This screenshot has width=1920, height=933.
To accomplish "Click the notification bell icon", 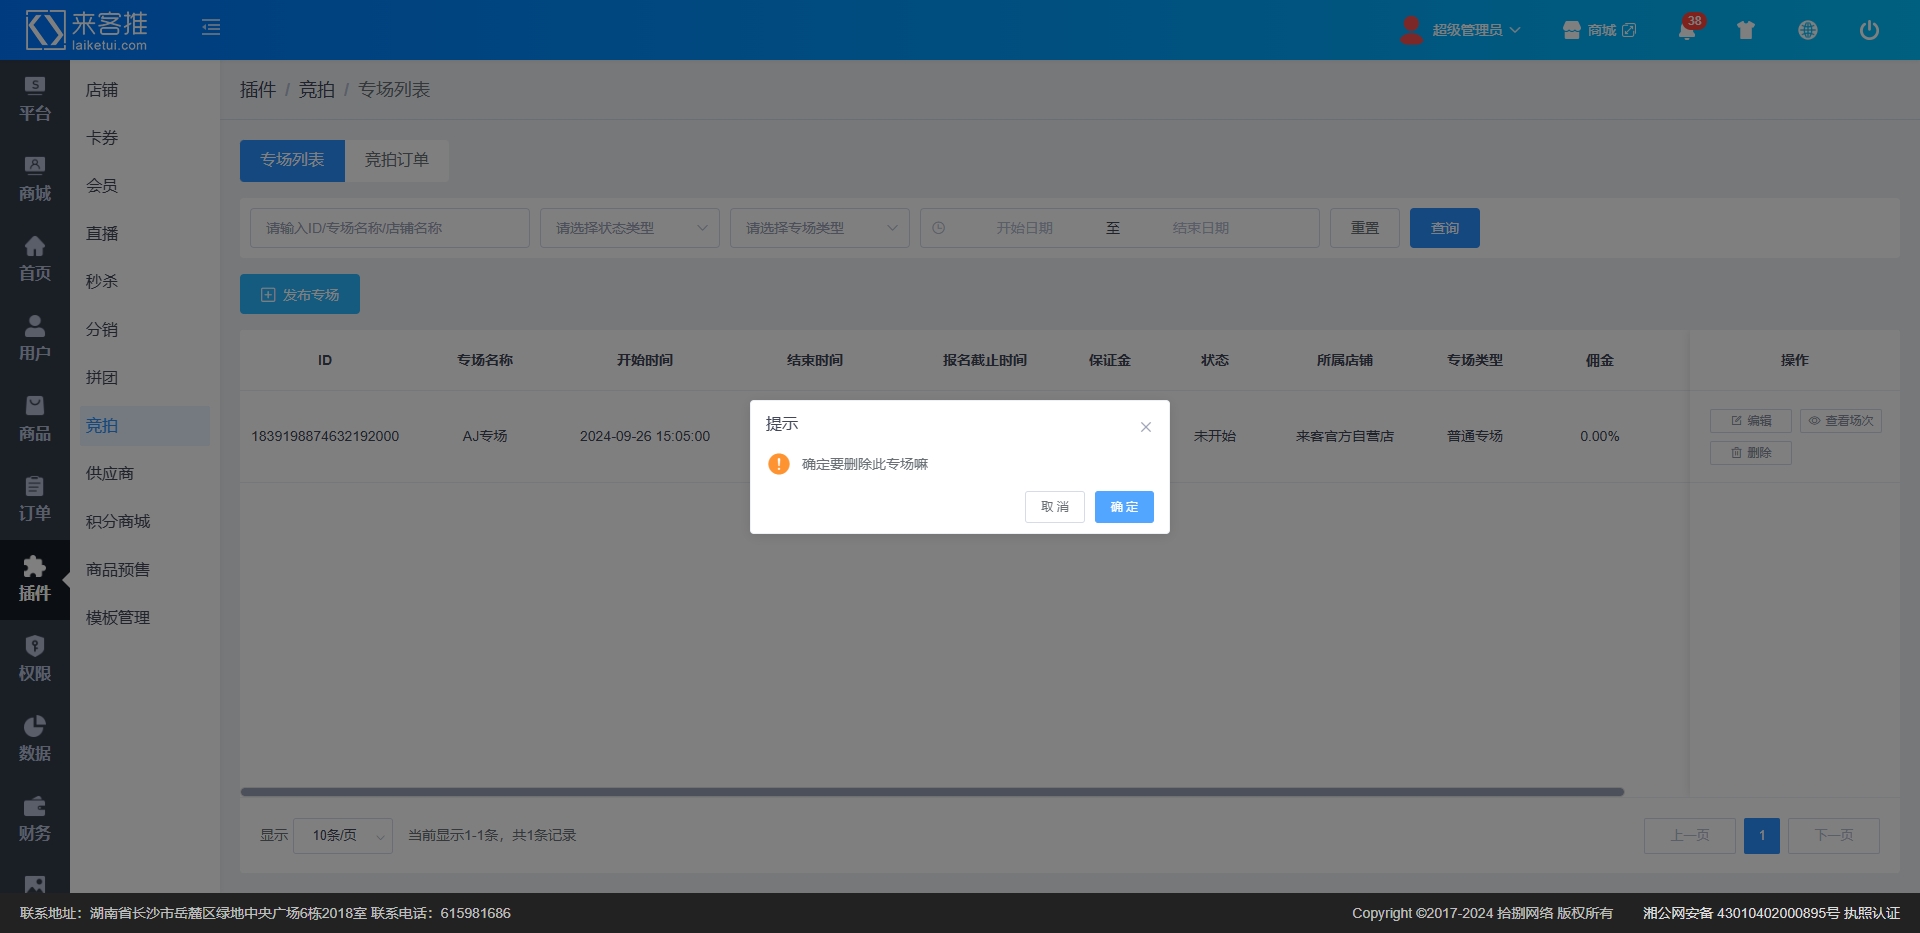I will (x=1686, y=30).
